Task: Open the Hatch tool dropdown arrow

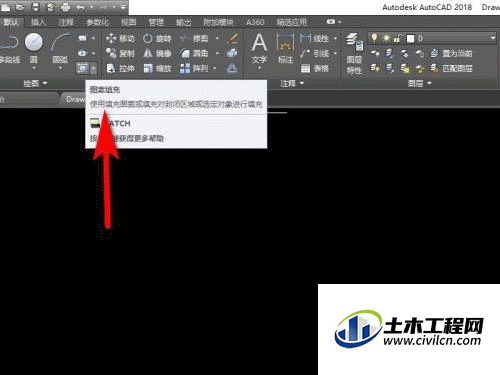Action: coord(93,68)
